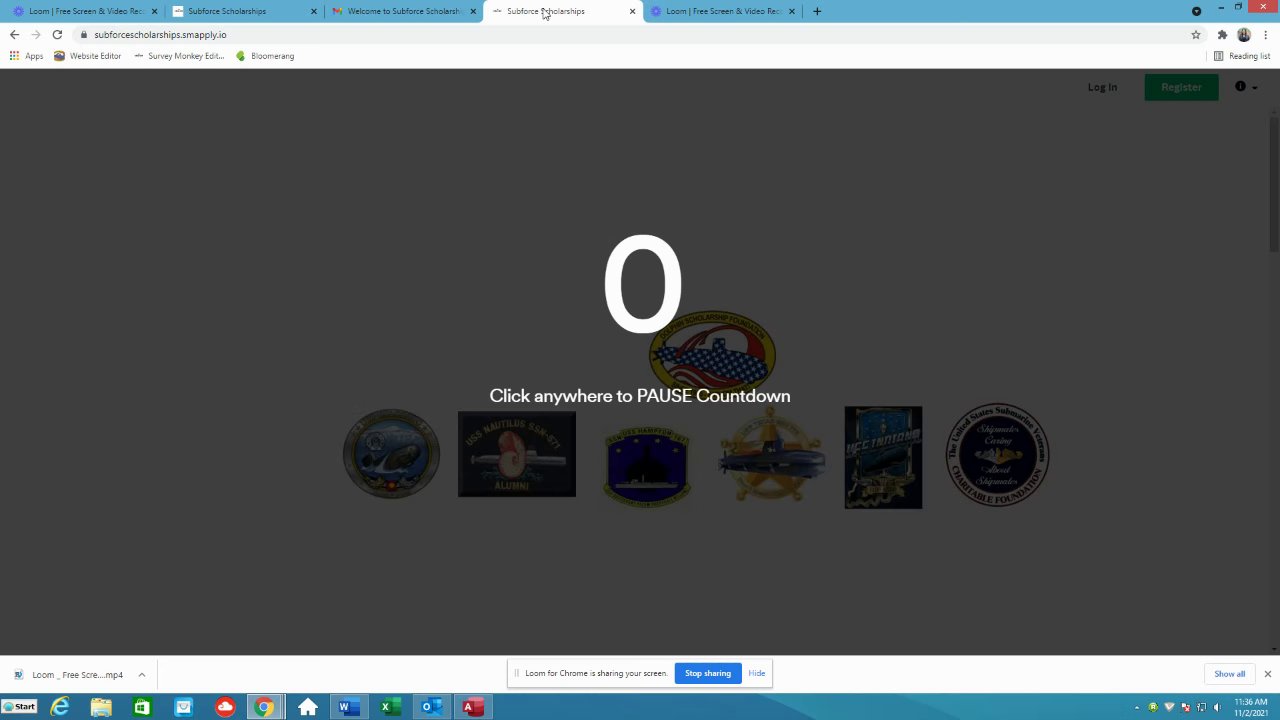Open the Windows Start menu
Image resolution: width=1280 pixels, height=720 pixels.
click(20, 707)
